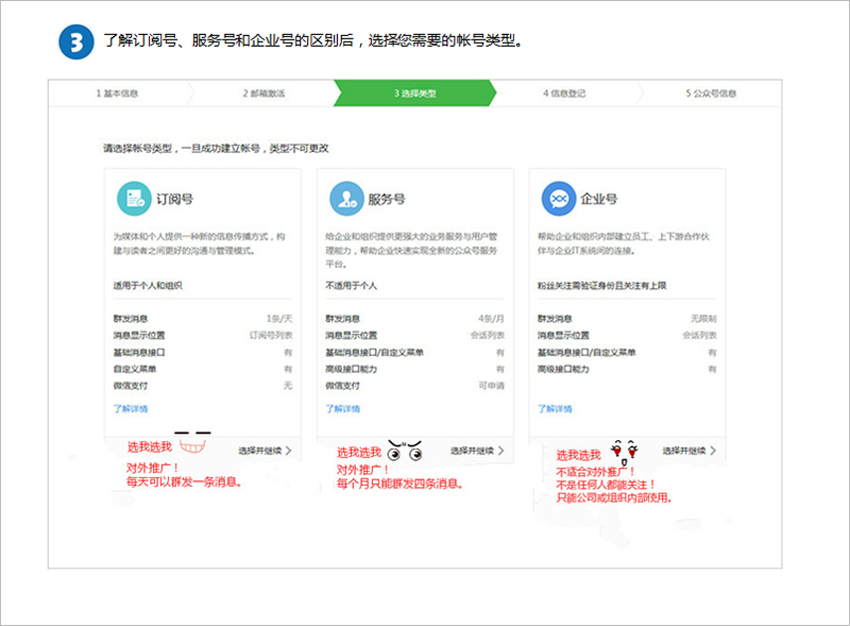Click the green 订阅号 account type icon
Screen dimensions: 850x626
point(131,199)
